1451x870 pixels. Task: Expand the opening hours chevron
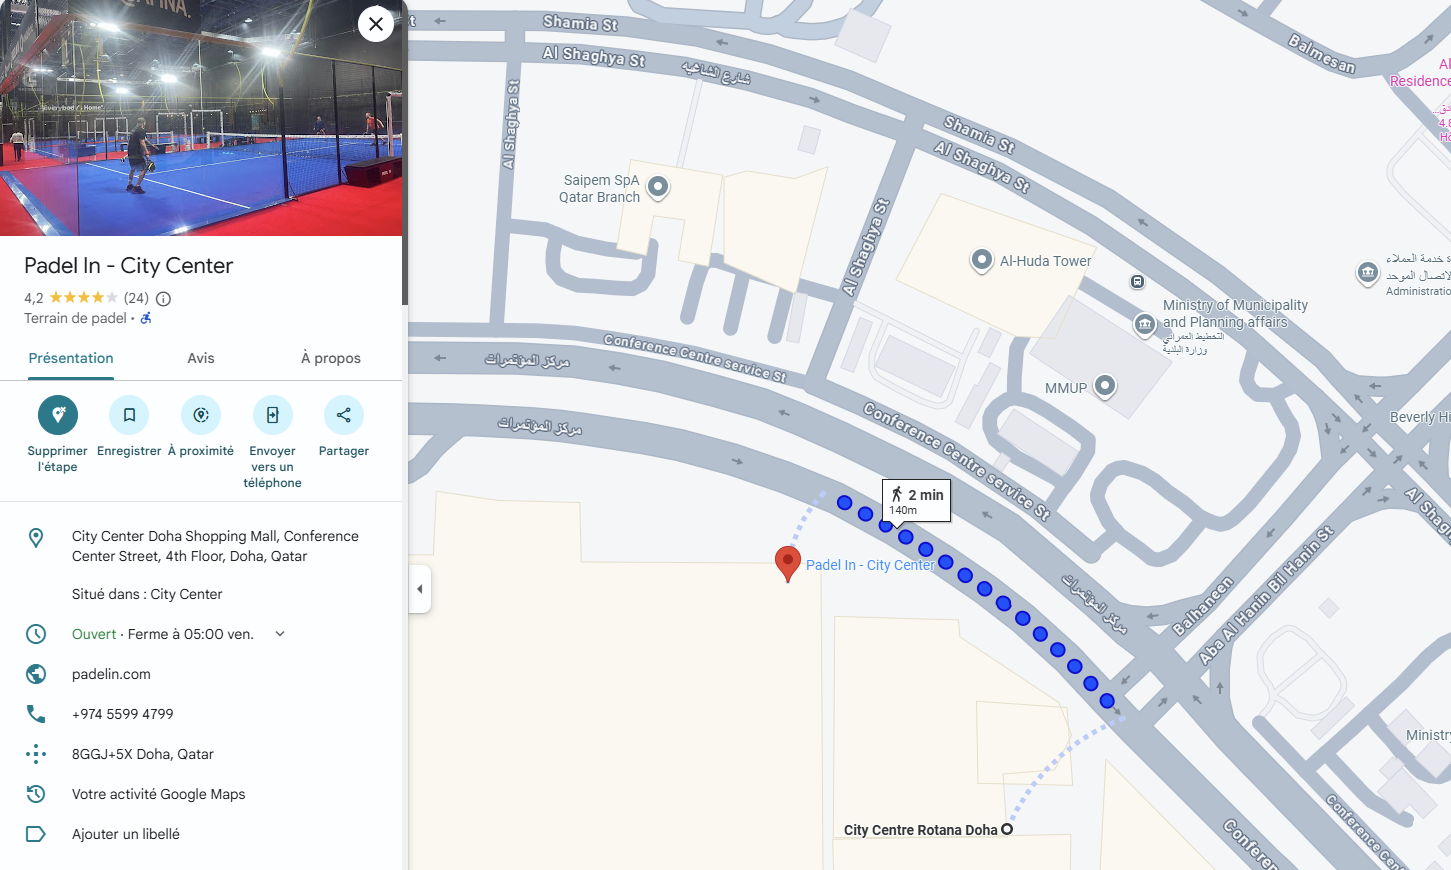[280, 634]
